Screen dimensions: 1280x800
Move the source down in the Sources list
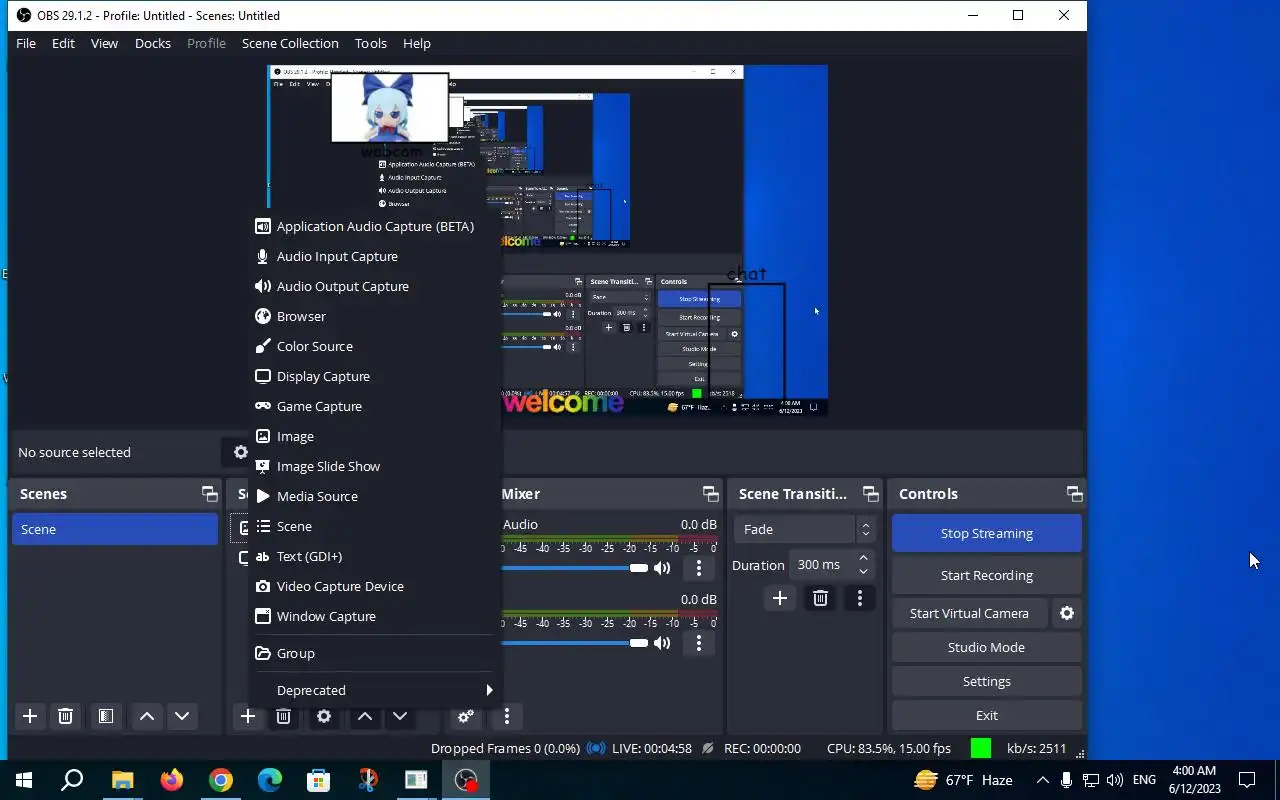(x=400, y=716)
